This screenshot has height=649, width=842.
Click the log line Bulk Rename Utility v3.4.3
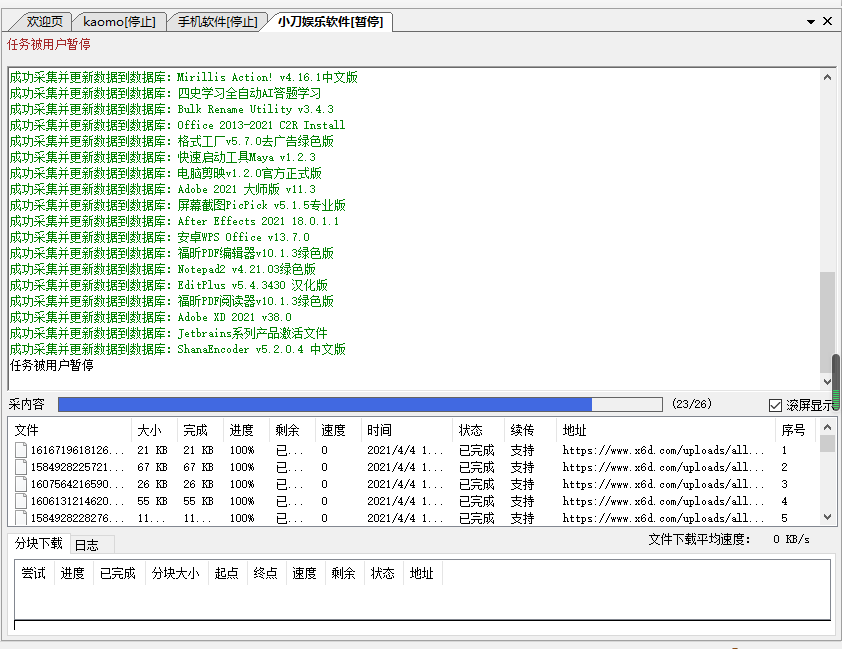point(172,110)
